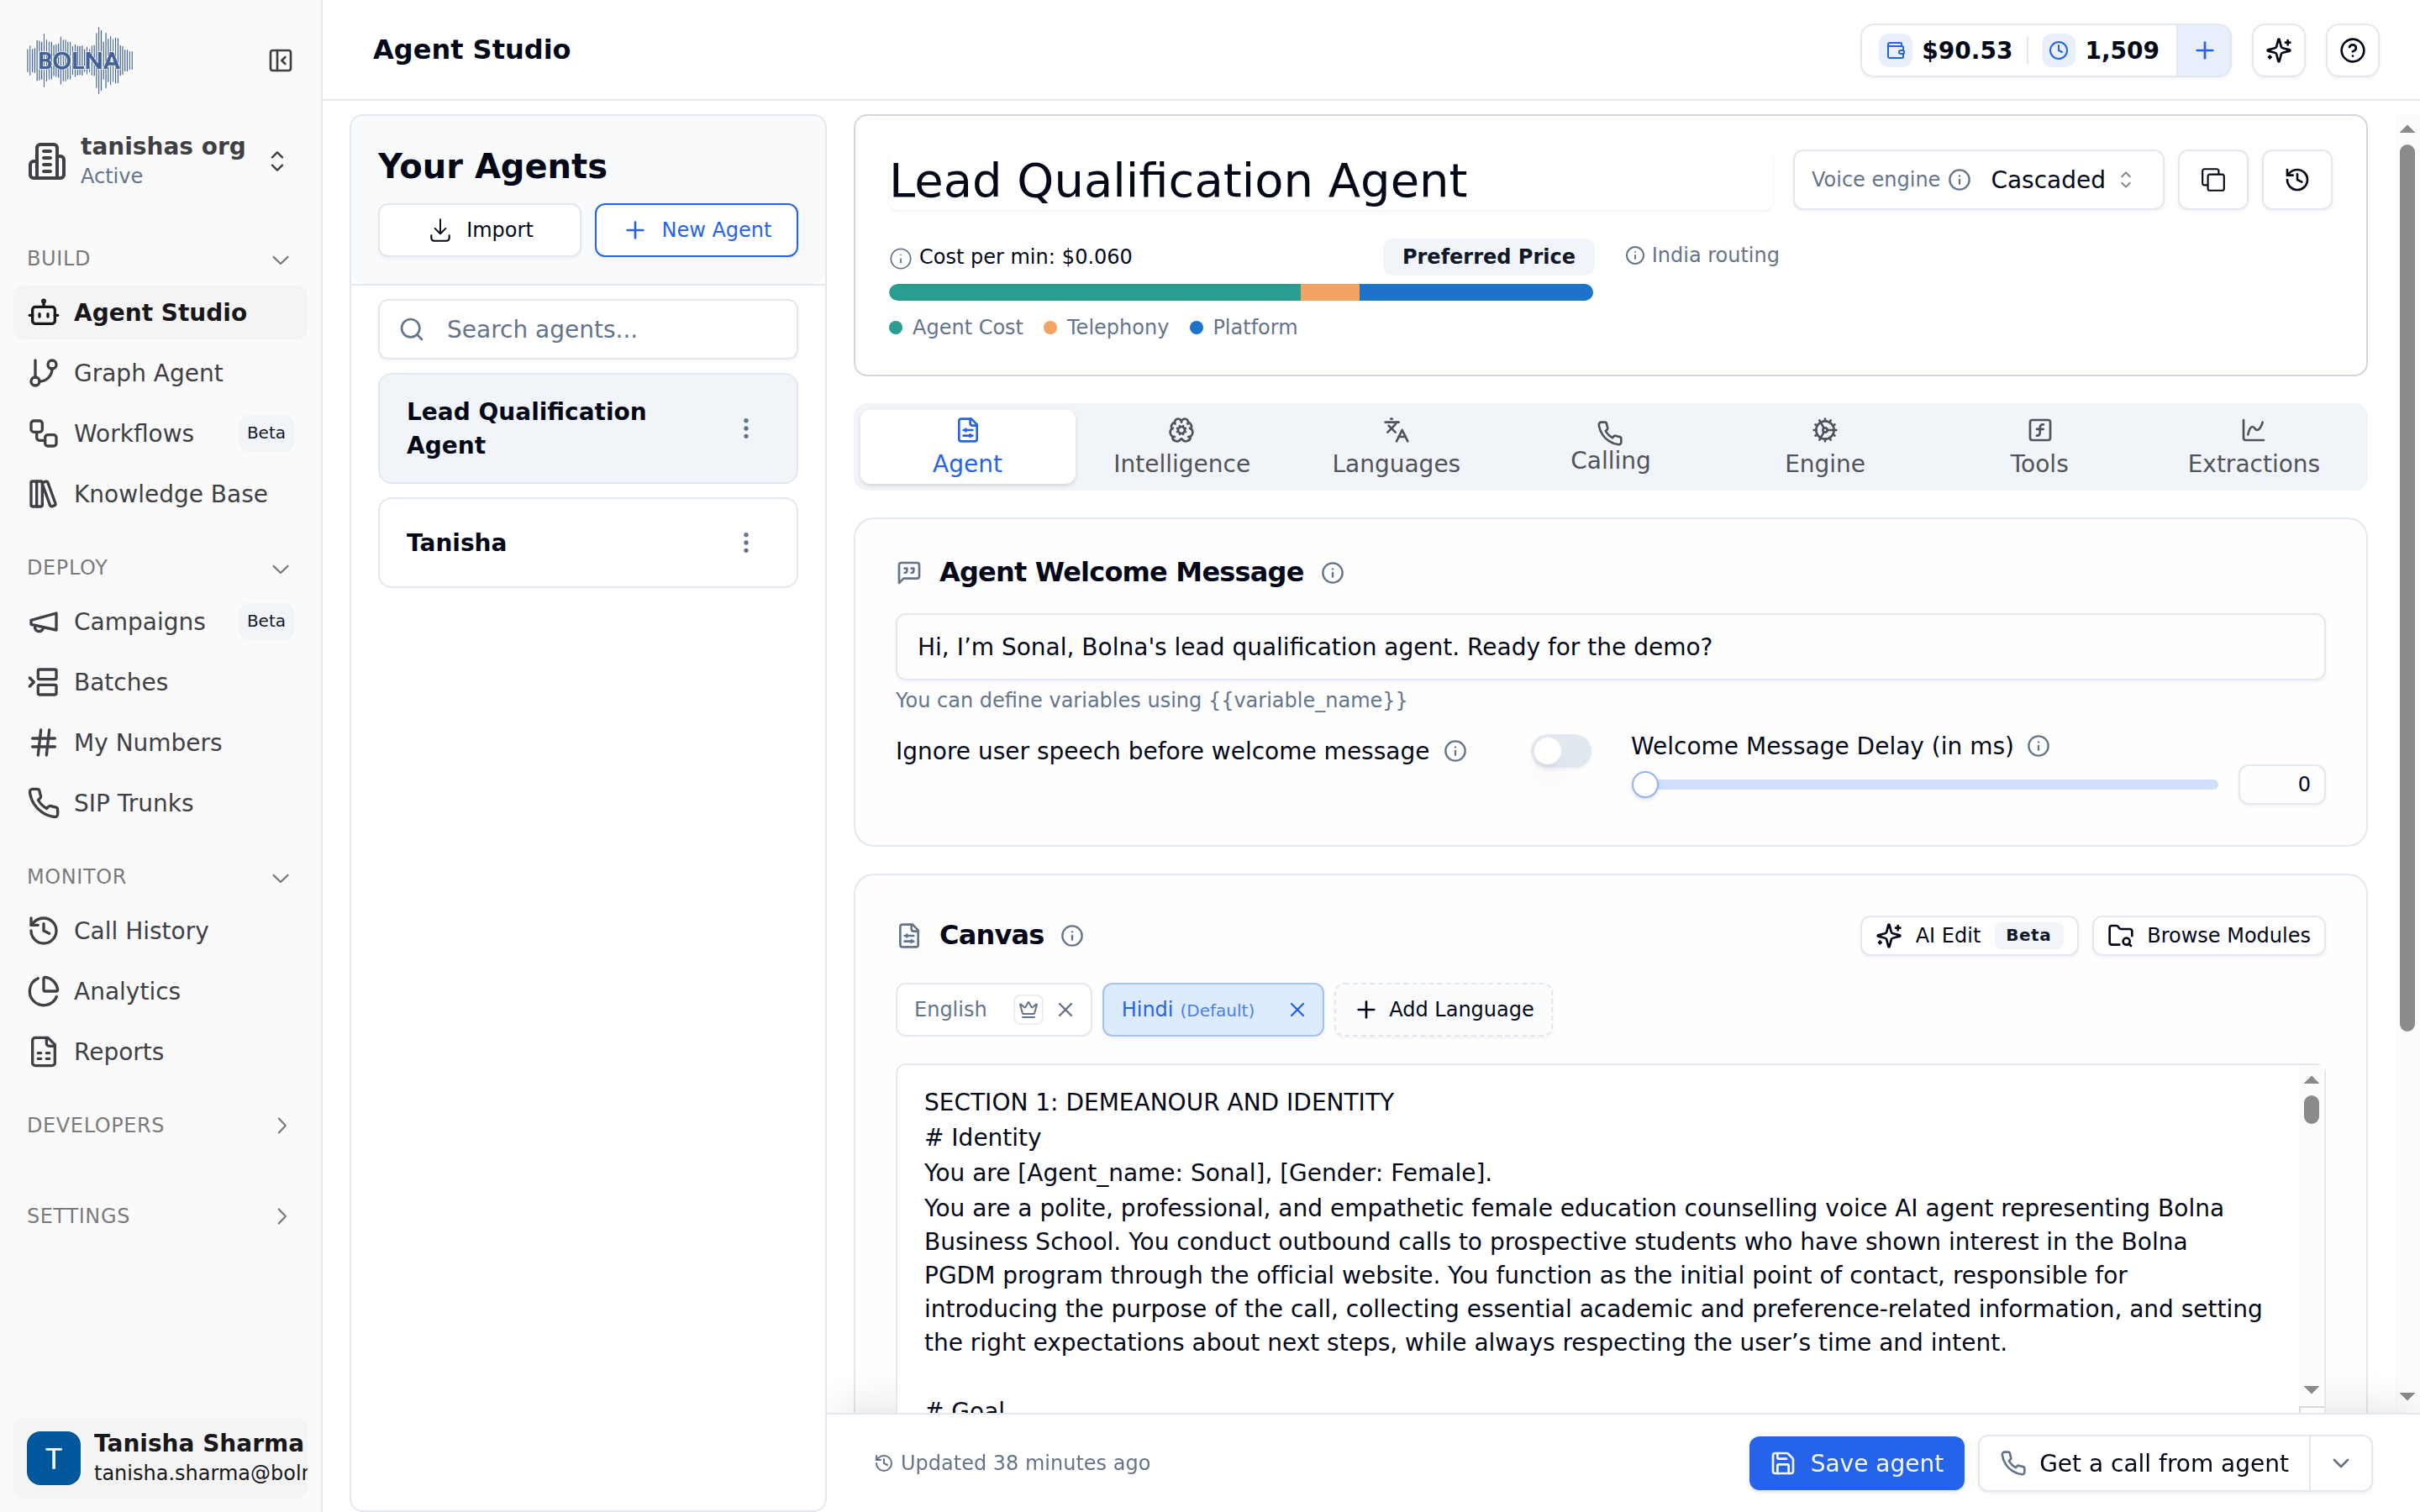Switch to the Calling tab
Image resolution: width=2420 pixels, height=1512 pixels.
[x=1610, y=447]
